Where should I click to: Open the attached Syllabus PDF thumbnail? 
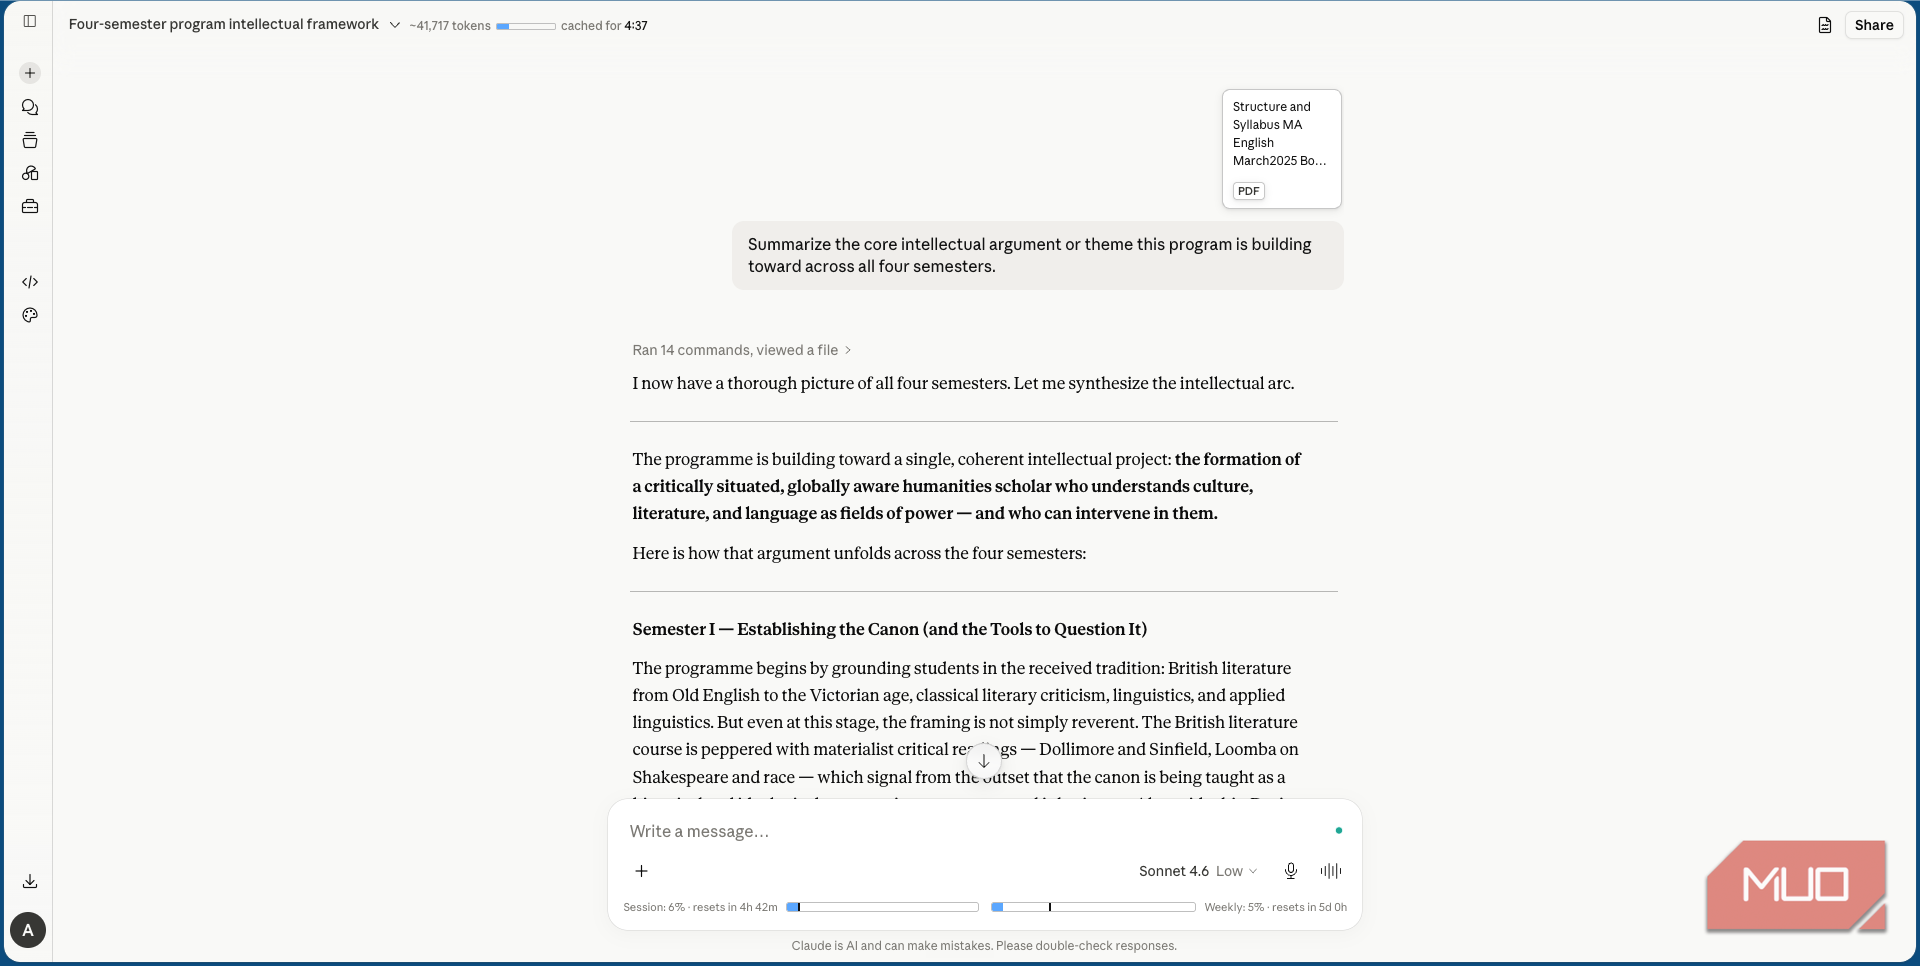pyautogui.click(x=1281, y=149)
